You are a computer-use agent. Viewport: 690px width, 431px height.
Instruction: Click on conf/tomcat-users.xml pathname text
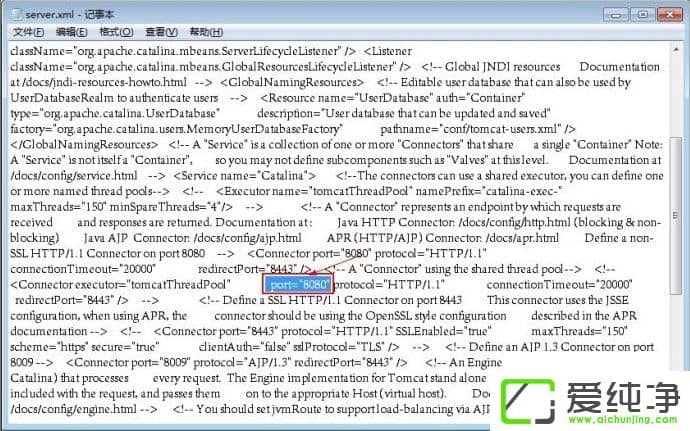[x=510, y=129]
